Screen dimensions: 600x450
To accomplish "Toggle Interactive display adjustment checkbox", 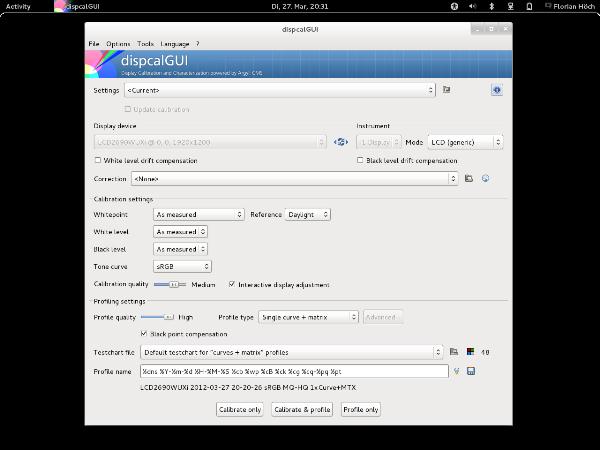I will (x=232, y=284).
